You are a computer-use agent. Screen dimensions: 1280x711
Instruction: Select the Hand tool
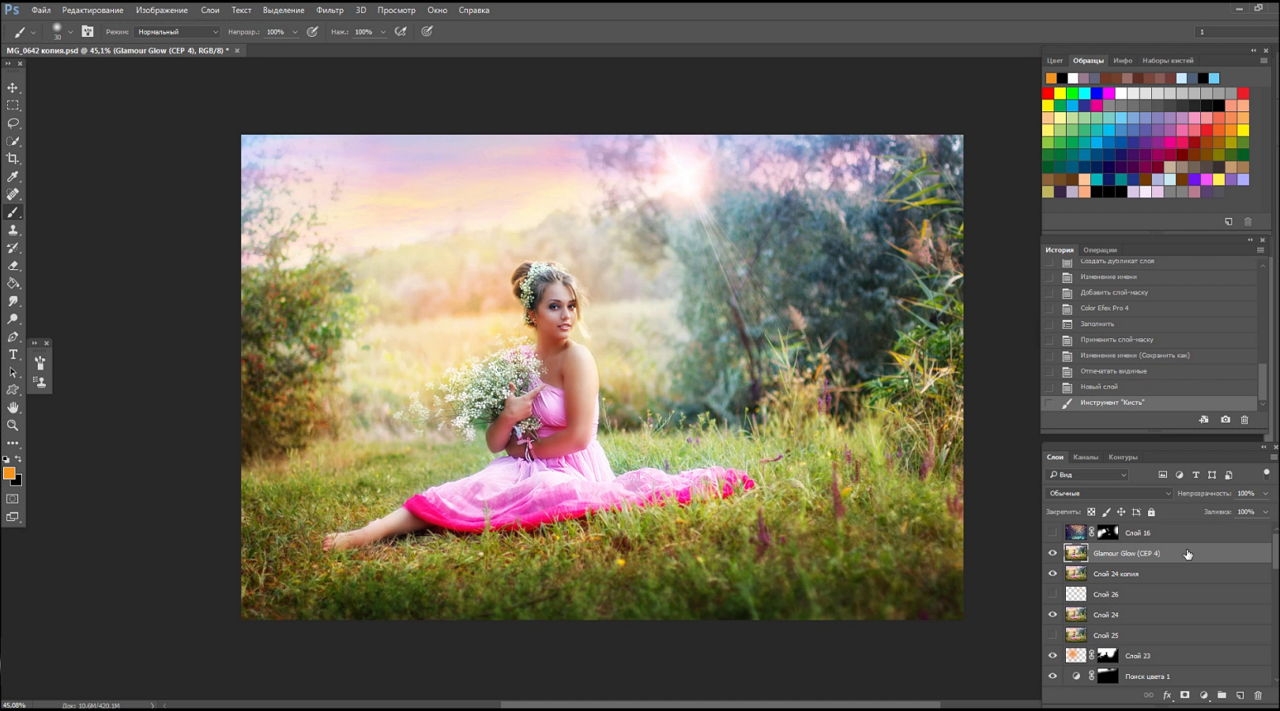tap(13, 408)
